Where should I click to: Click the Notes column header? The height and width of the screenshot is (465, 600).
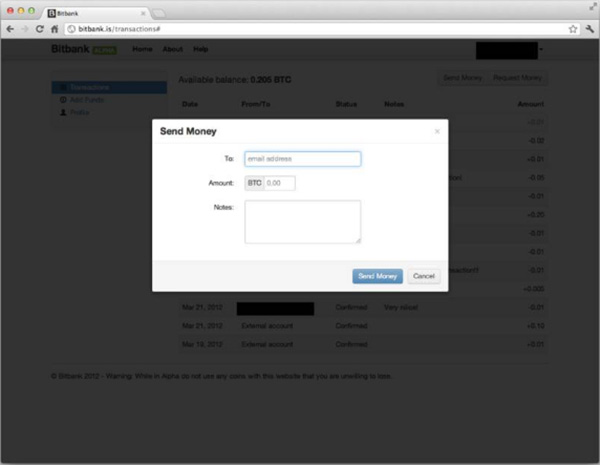pyautogui.click(x=394, y=104)
